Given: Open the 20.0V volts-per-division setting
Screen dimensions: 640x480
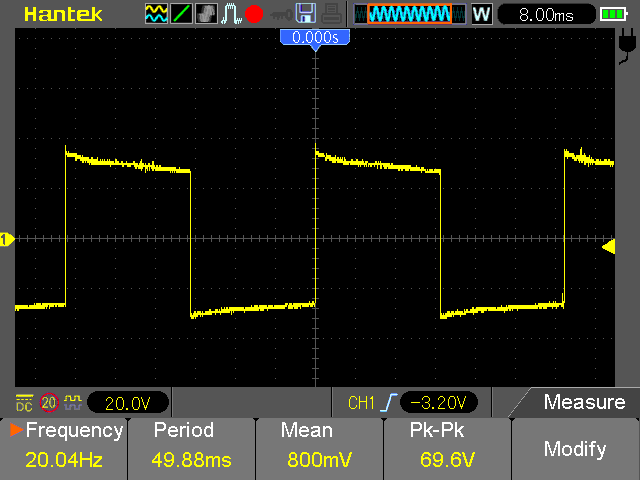Looking at the screenshot, I should 127,403.
